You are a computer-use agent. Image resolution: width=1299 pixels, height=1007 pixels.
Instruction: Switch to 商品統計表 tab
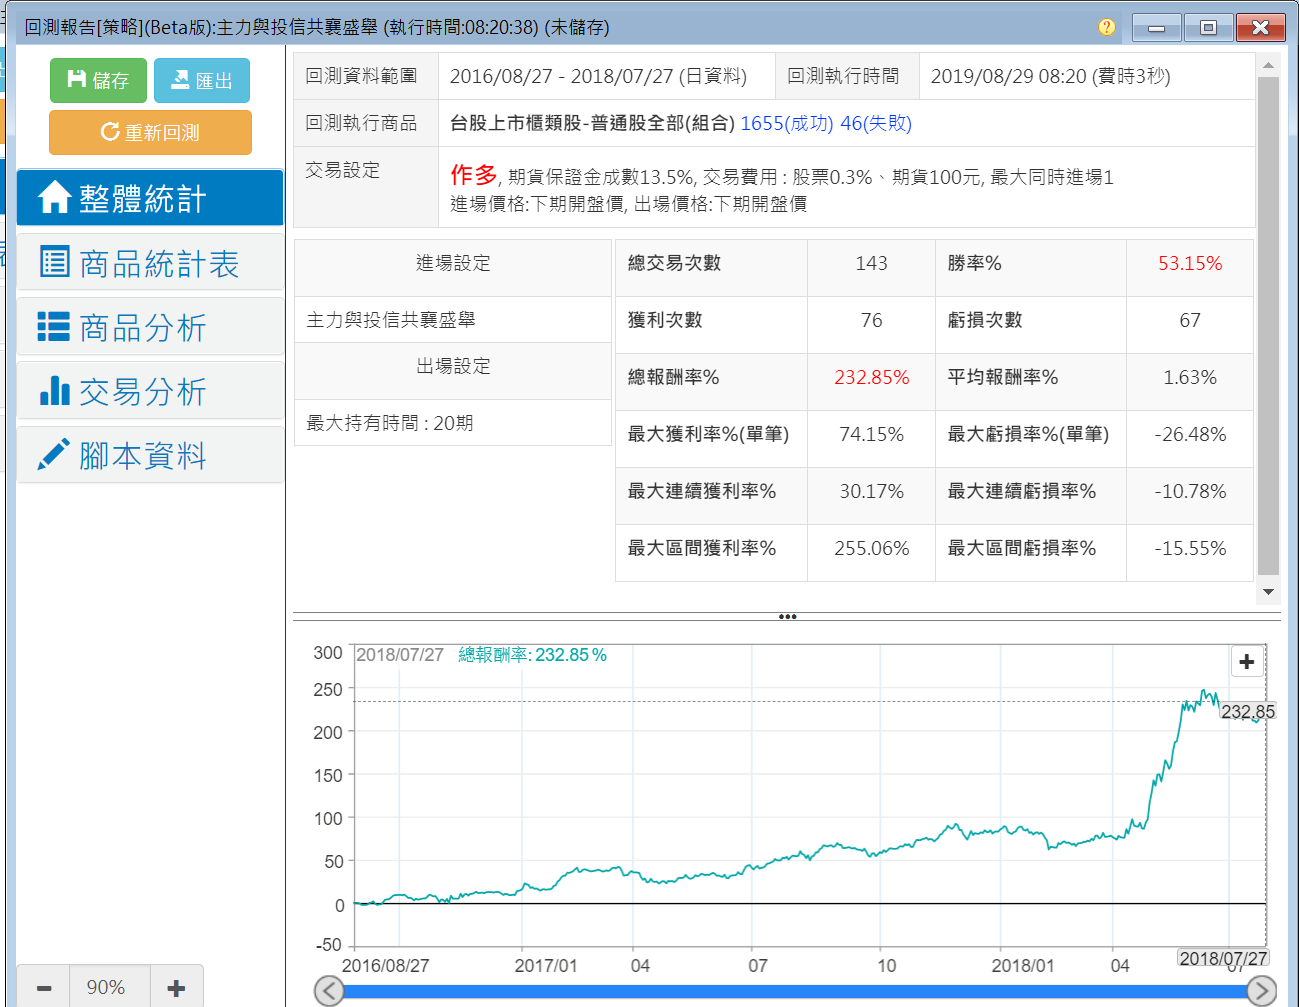click(x=150, y=263)
